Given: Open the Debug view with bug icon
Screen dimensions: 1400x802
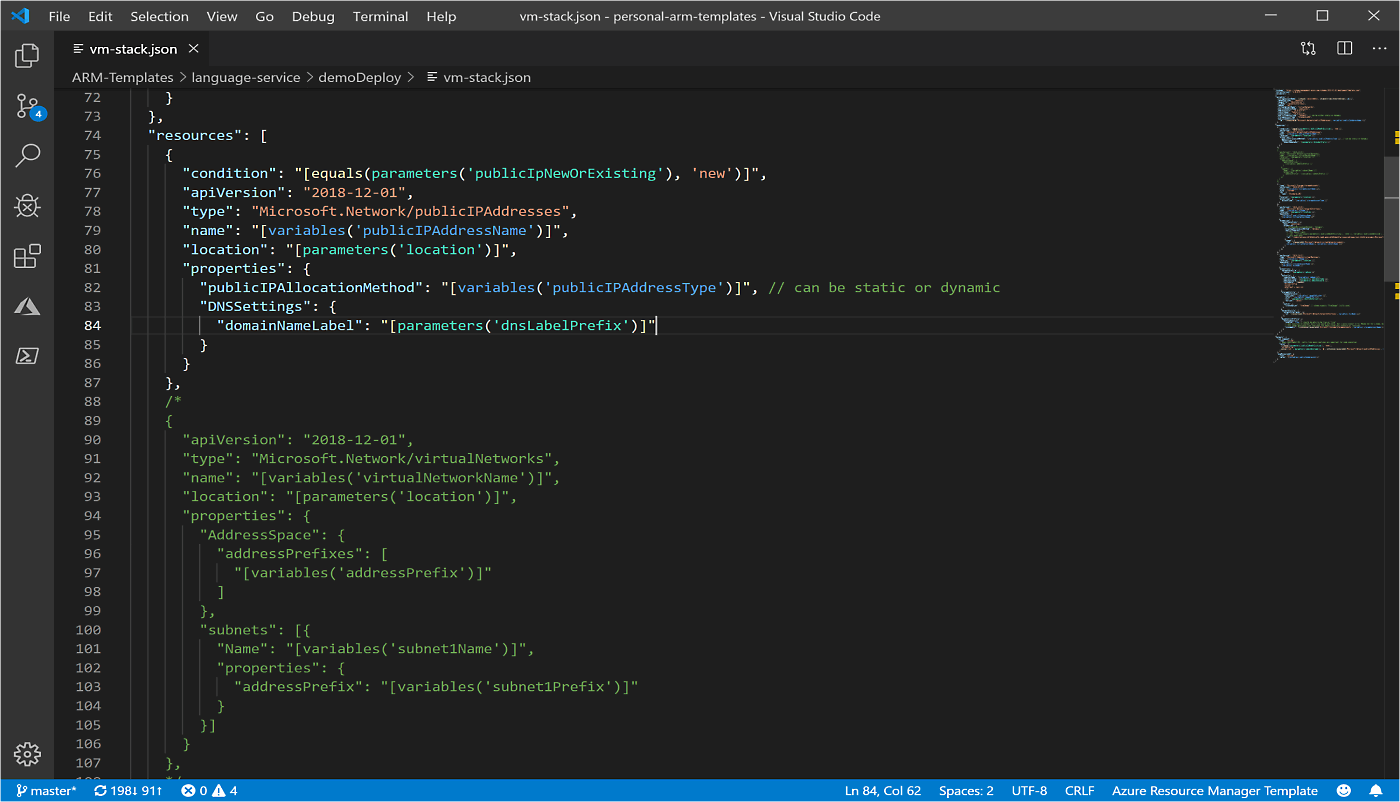Looking at the screenshot, I should coord(27,206).
